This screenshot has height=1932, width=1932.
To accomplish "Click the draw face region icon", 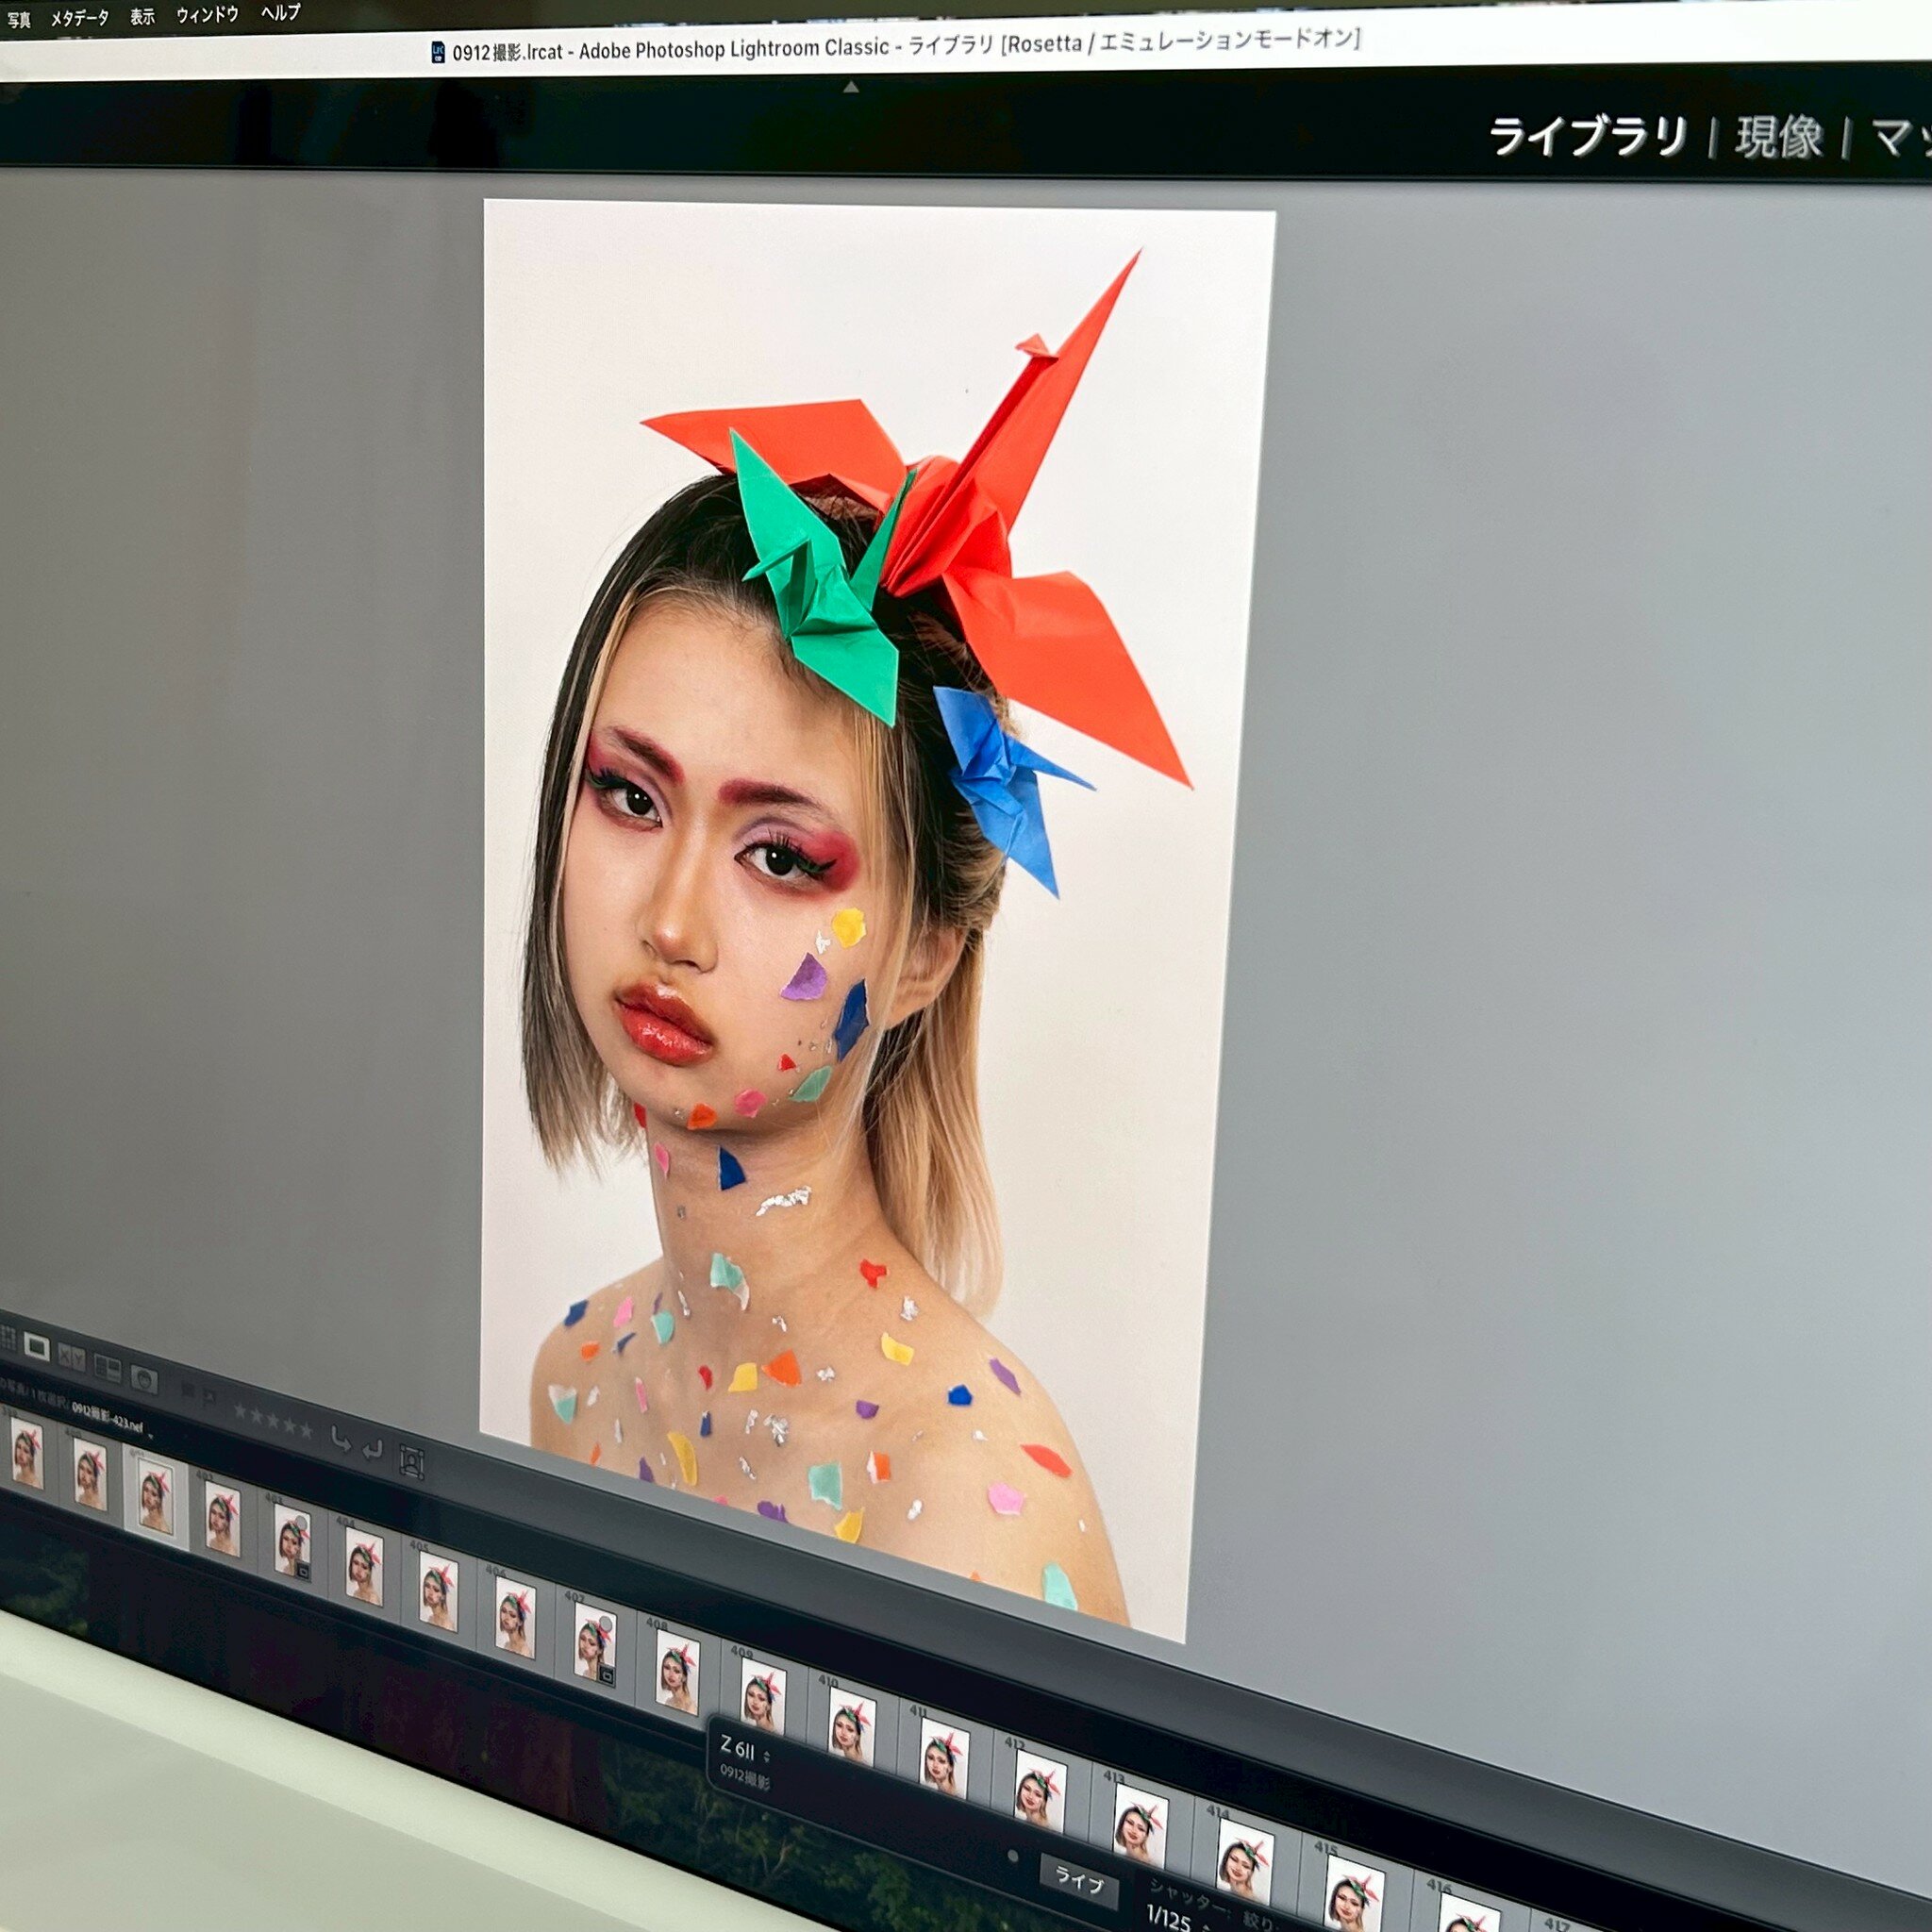I will (x=411, y=1462).
